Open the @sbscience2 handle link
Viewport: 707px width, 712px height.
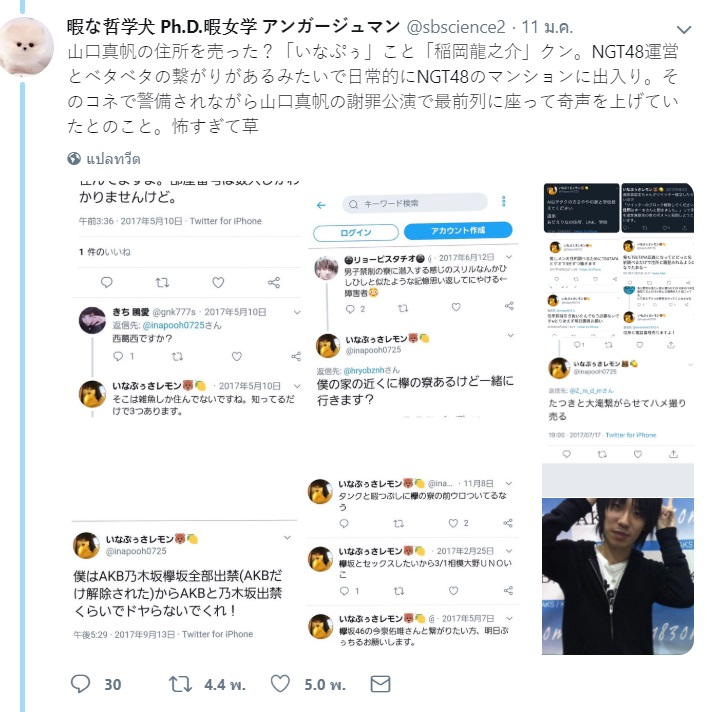pyautogui.click(x=455, y=27)
